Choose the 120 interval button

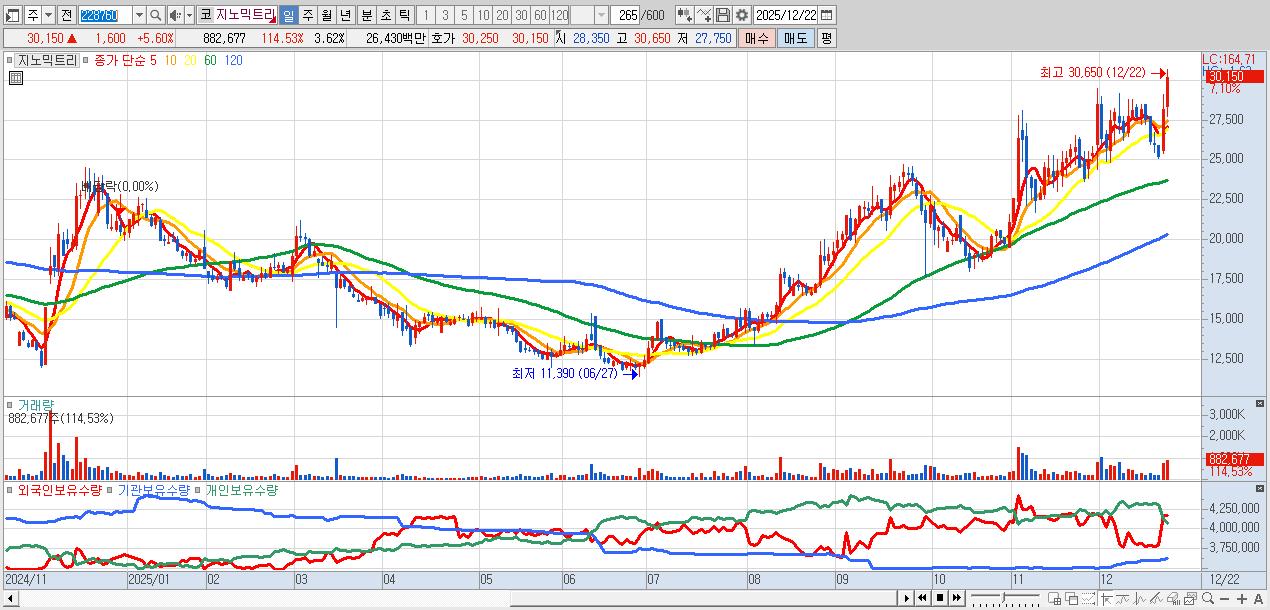(x=560, y=15)
